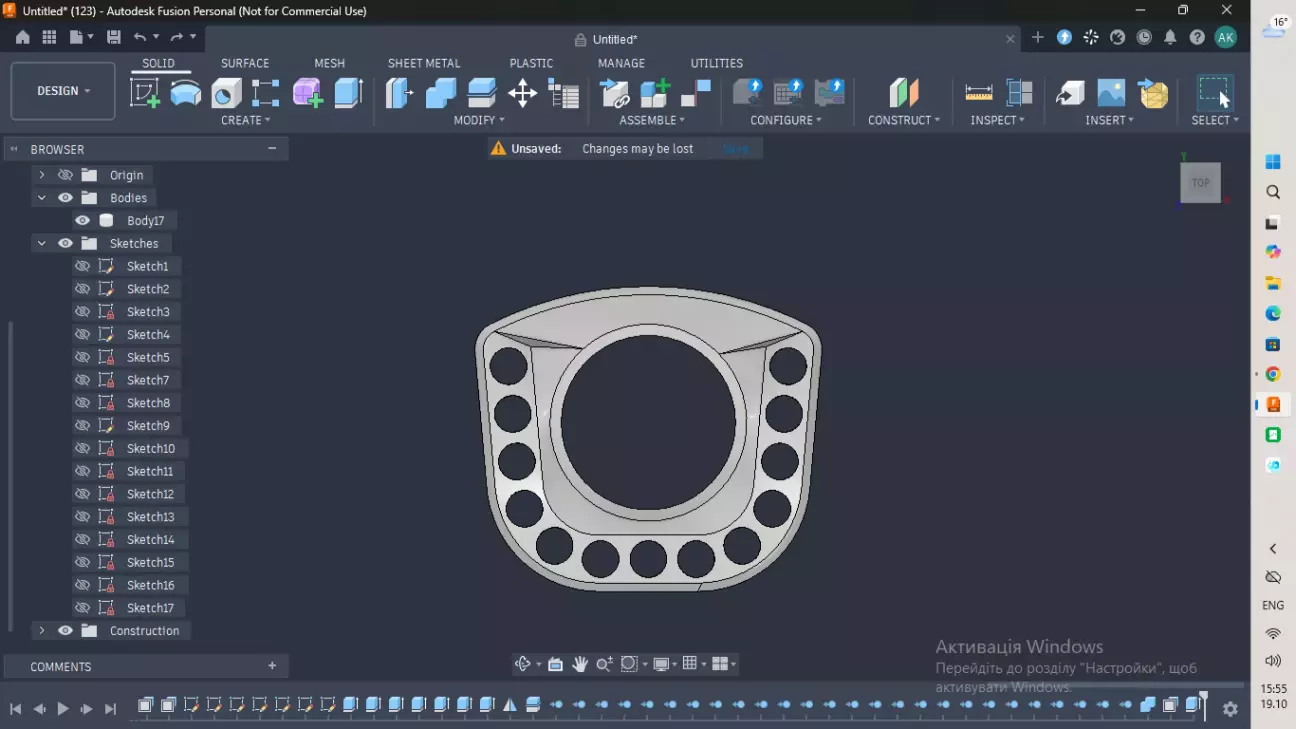The height and width of the screenshot is (729, 1296).
Task: Open the CONSTRUCT dropdown menu
Action: 904,120
